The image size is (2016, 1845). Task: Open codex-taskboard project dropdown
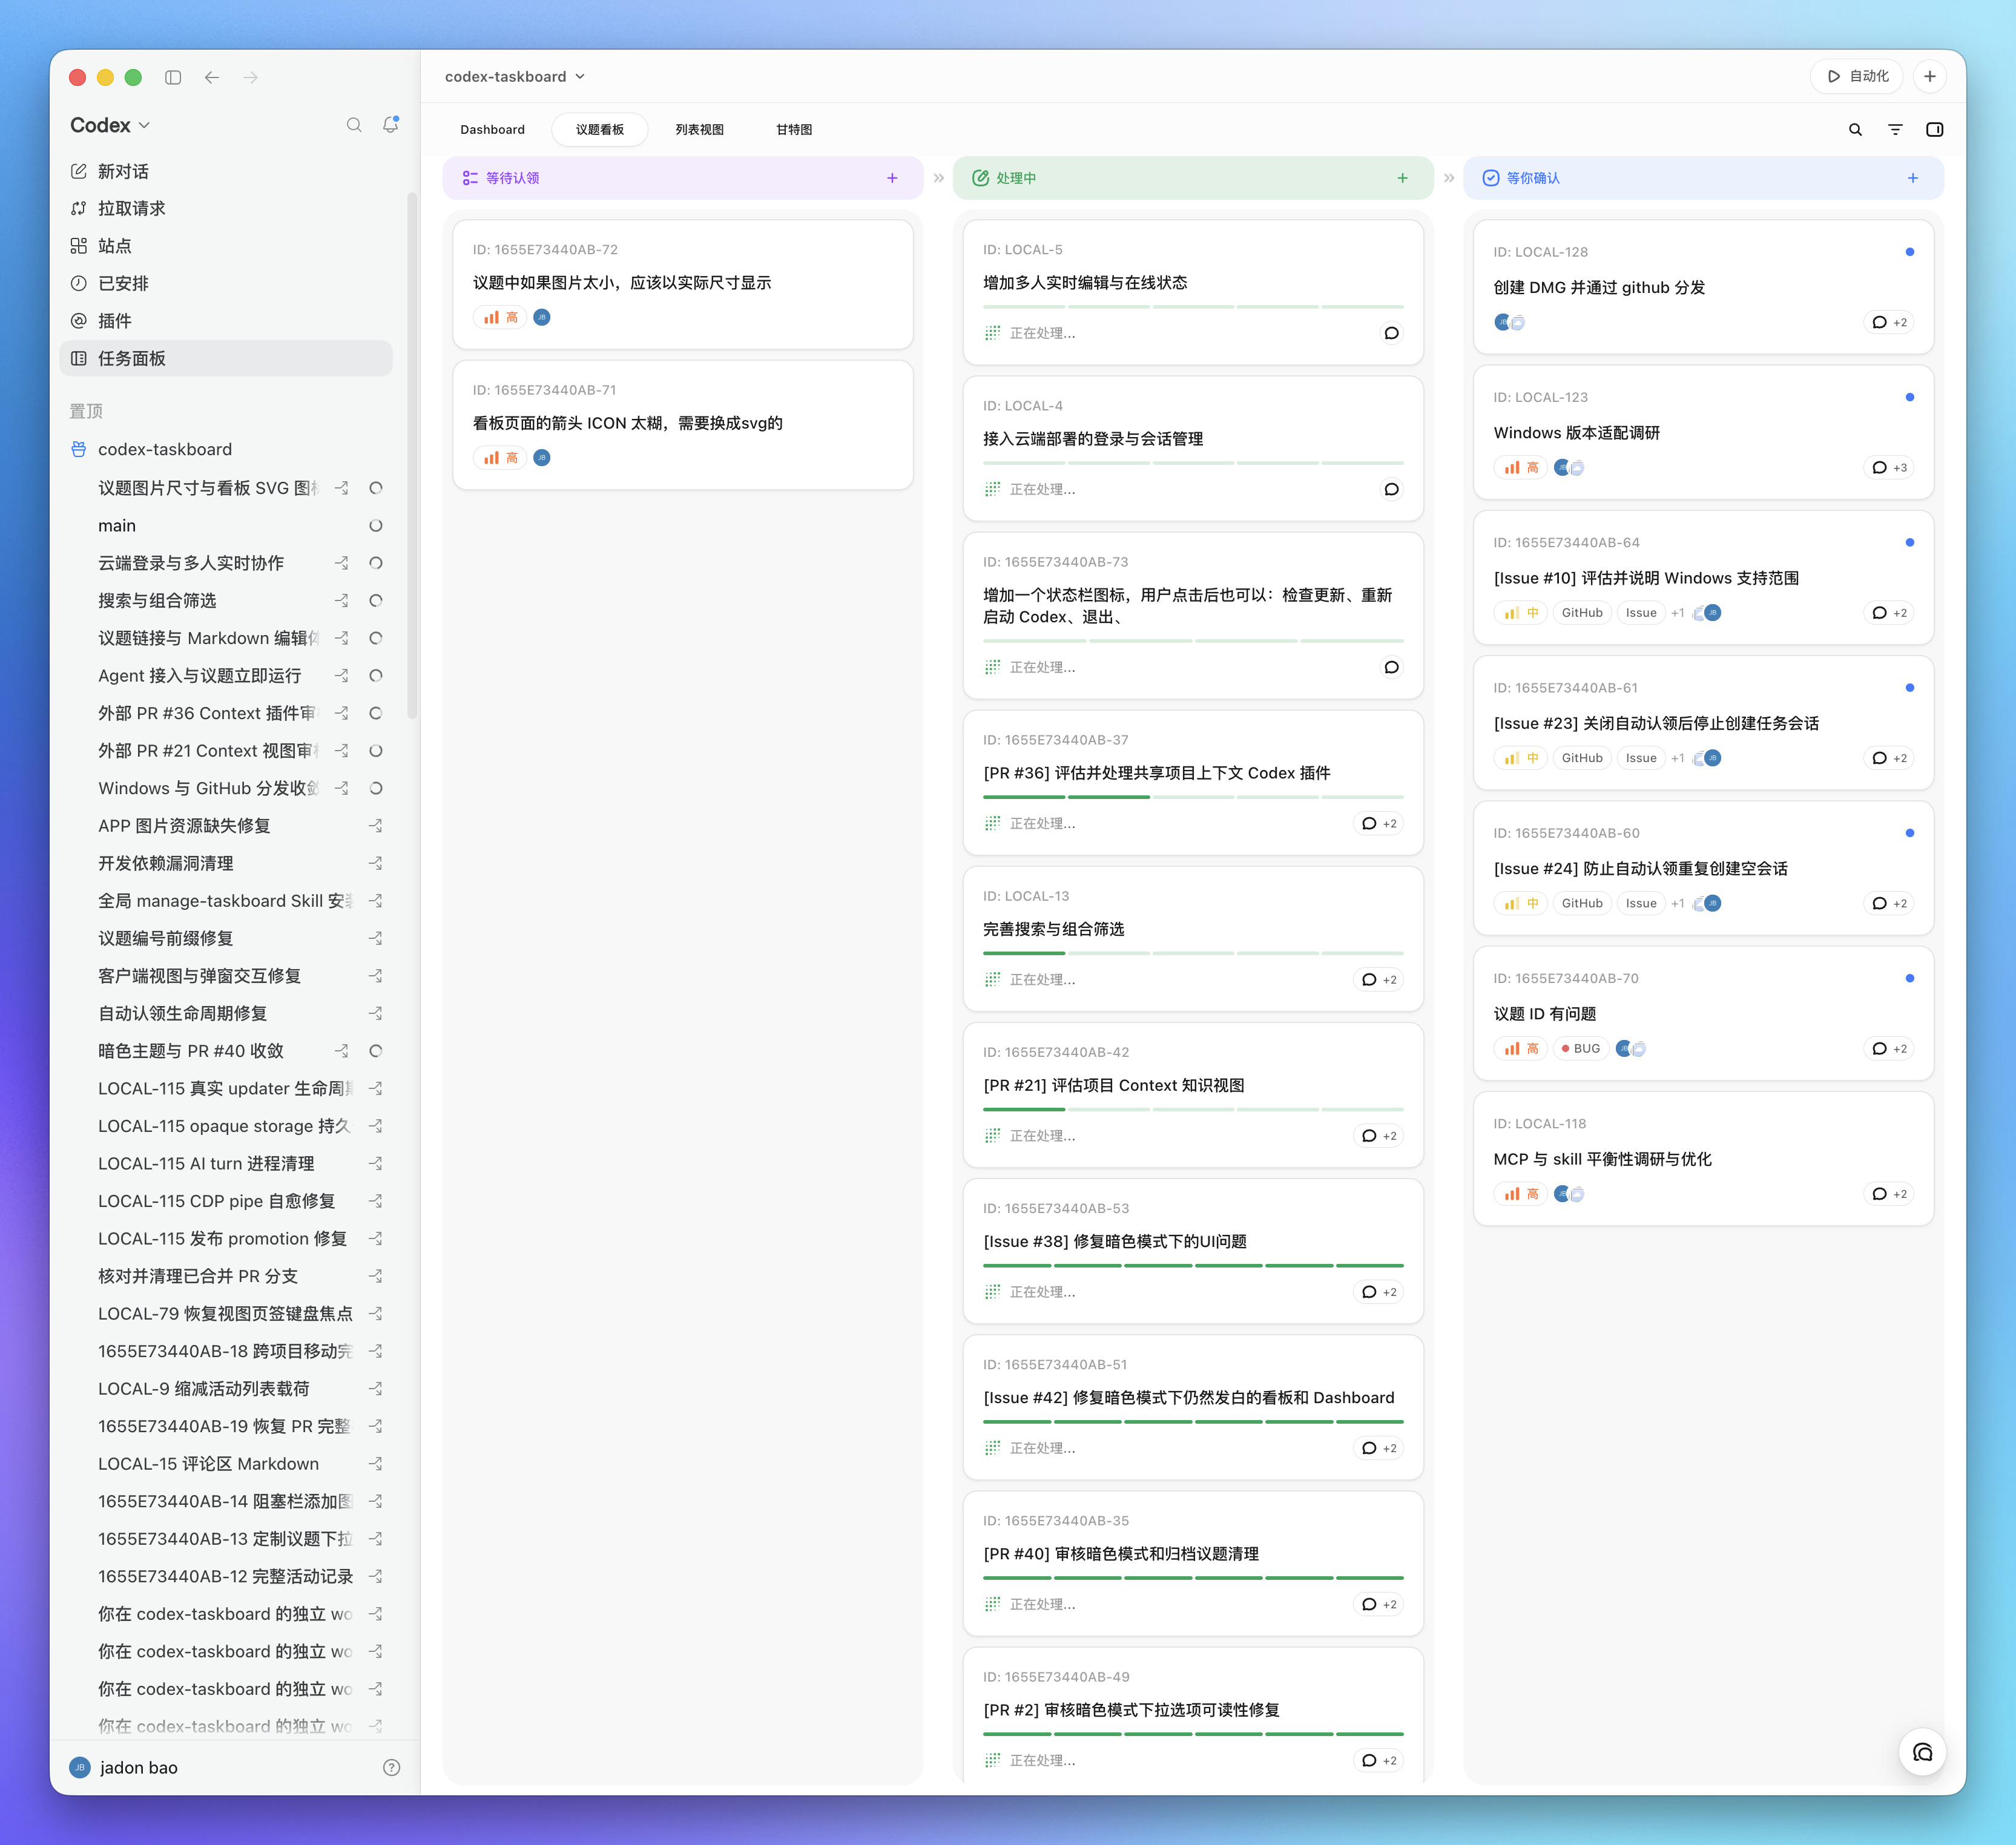pyautogui.click(x=515, y=77)
